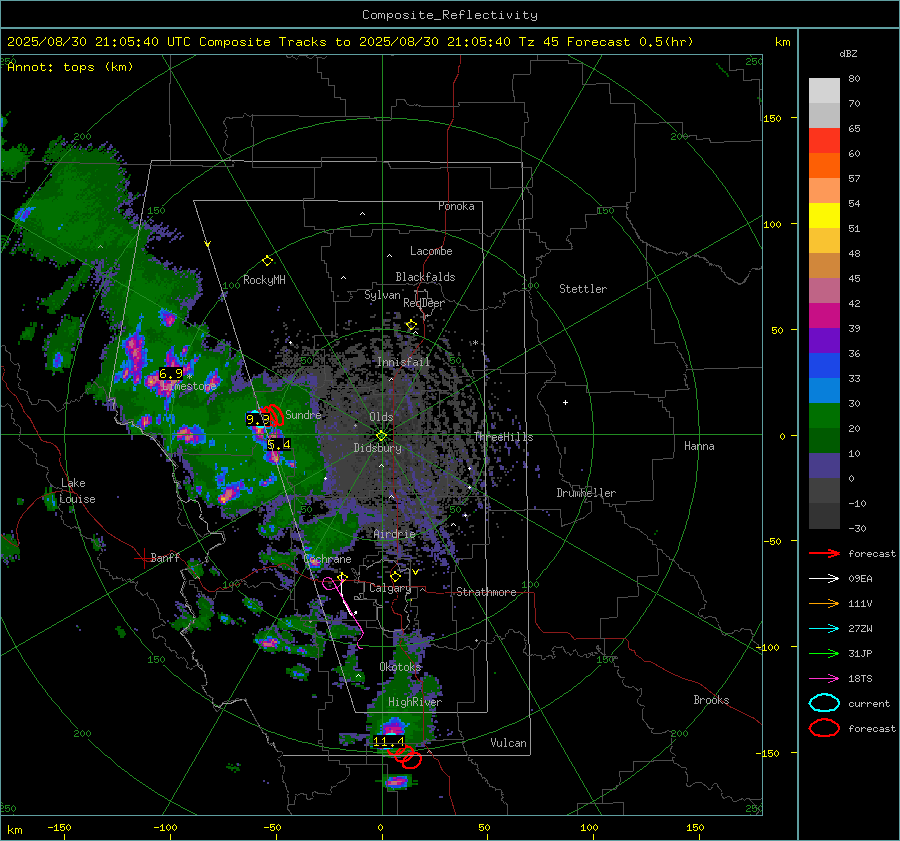Select the orange 111V track arrow
Image resolution: width=900 pixels, height=841 pixels.
[824, 603]
